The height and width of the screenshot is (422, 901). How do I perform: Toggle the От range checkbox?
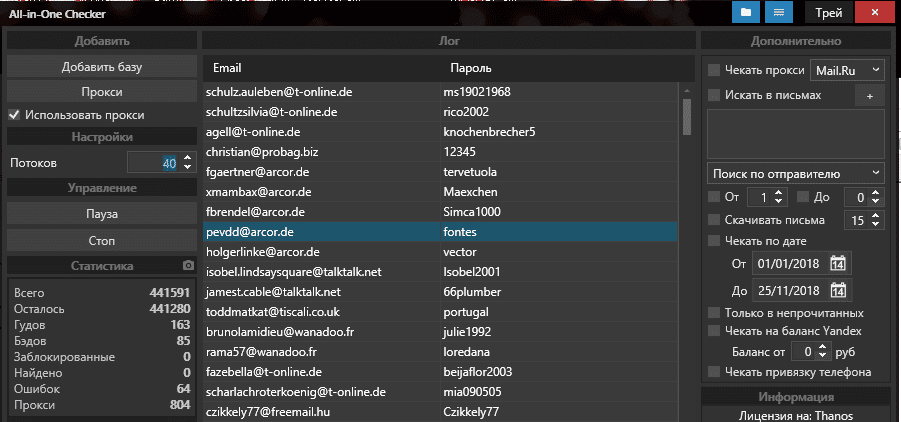[x=714, y=197]
